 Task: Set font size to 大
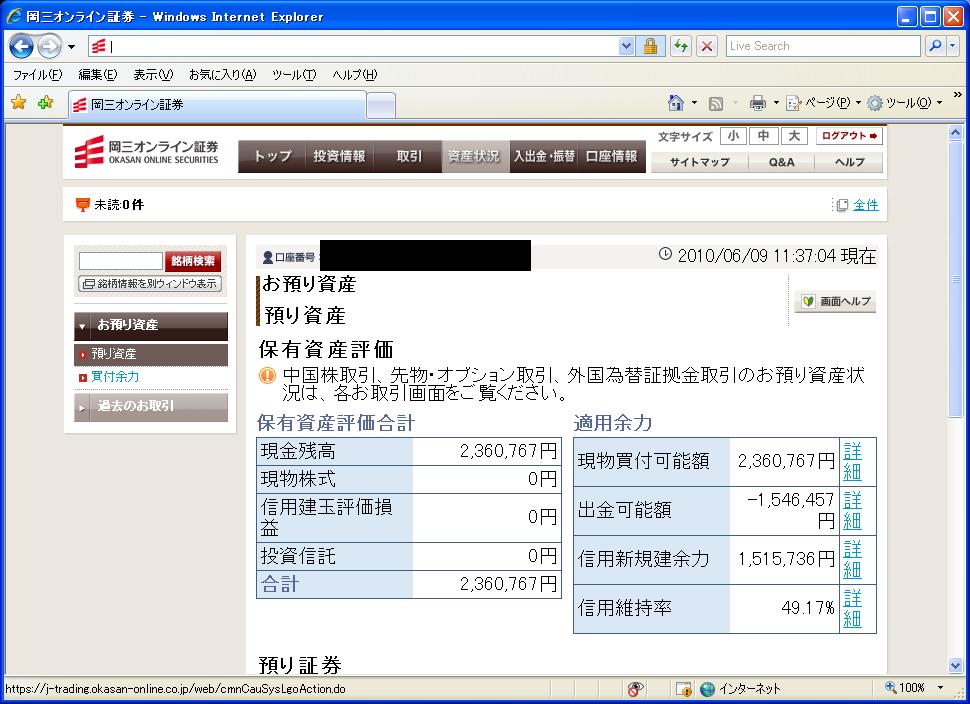[793, 136]
